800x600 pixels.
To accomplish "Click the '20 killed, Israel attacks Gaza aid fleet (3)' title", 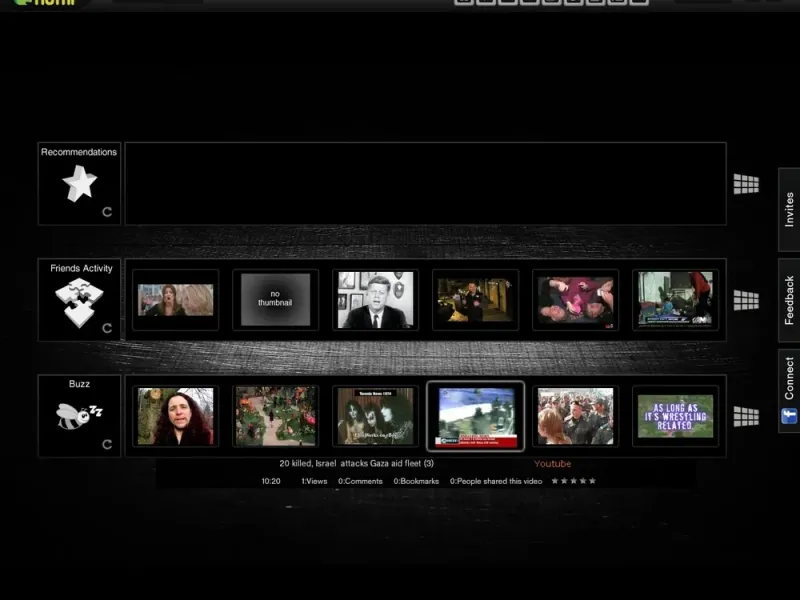I will pyautogui.click(x=356, y=463).
